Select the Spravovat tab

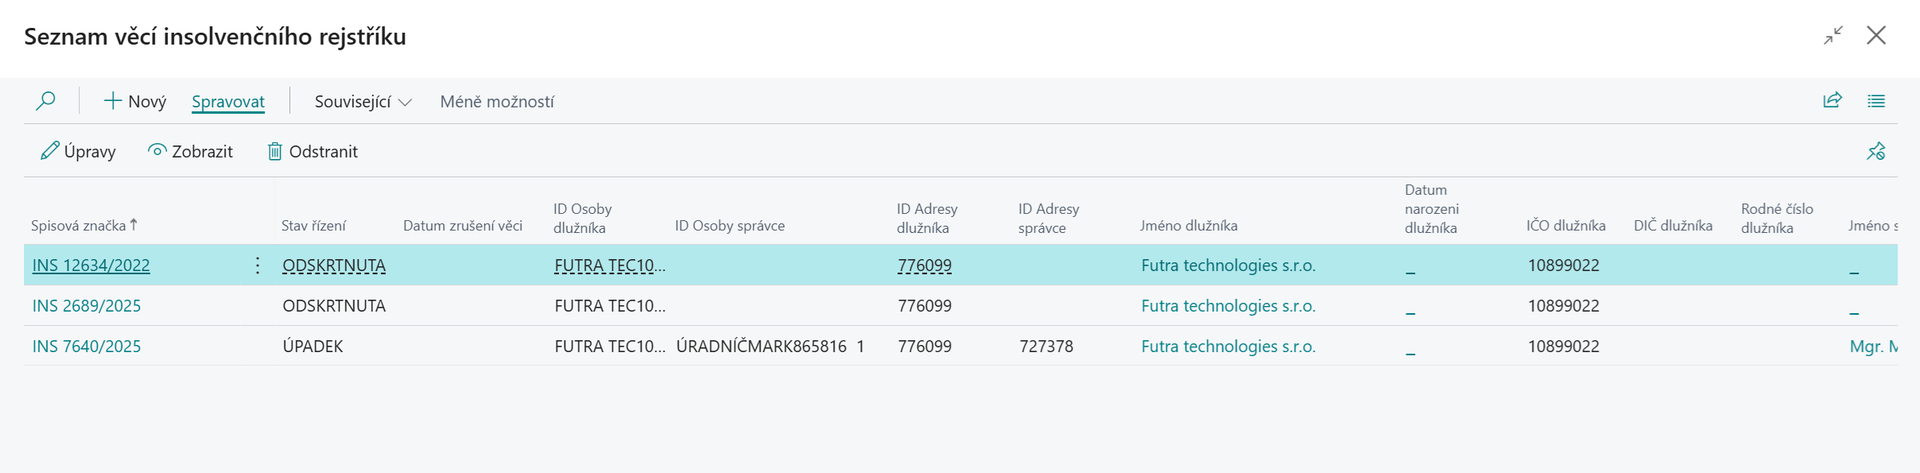228,102
